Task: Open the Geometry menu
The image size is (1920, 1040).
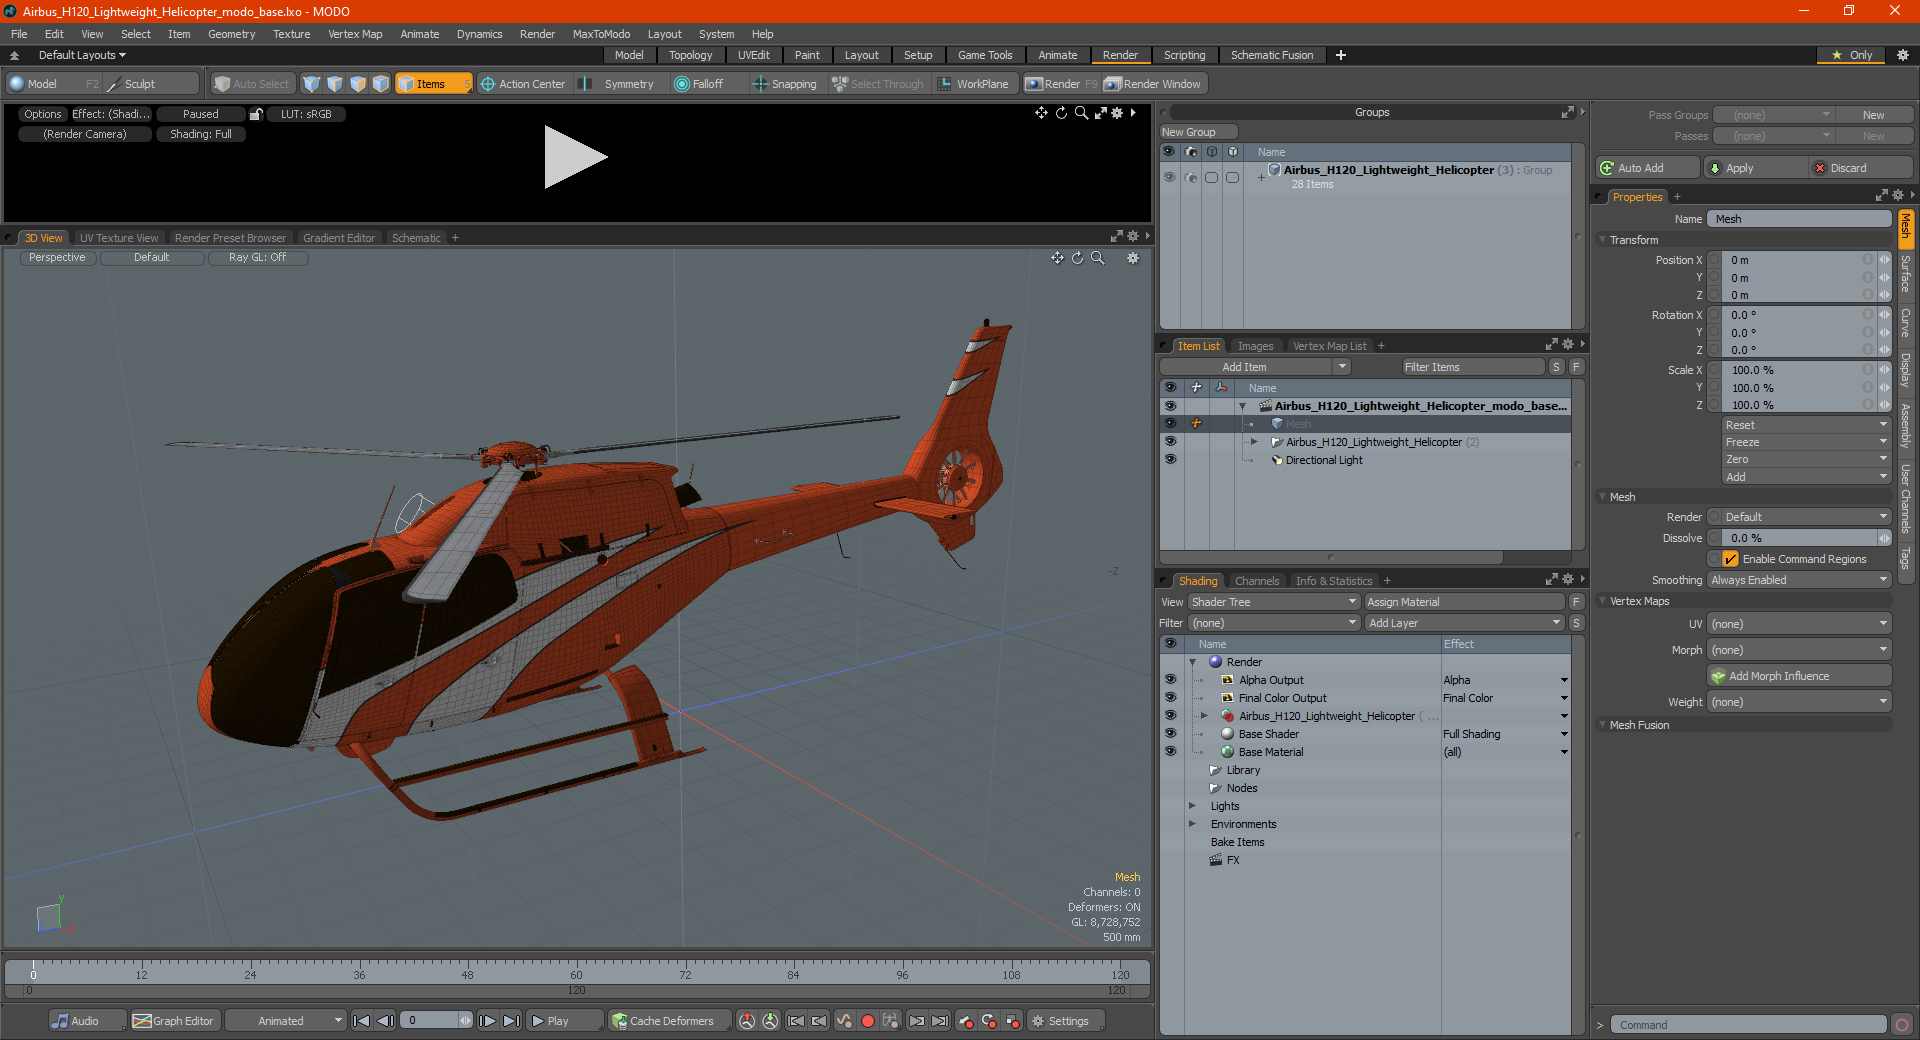Action: [x=231, y=34]
